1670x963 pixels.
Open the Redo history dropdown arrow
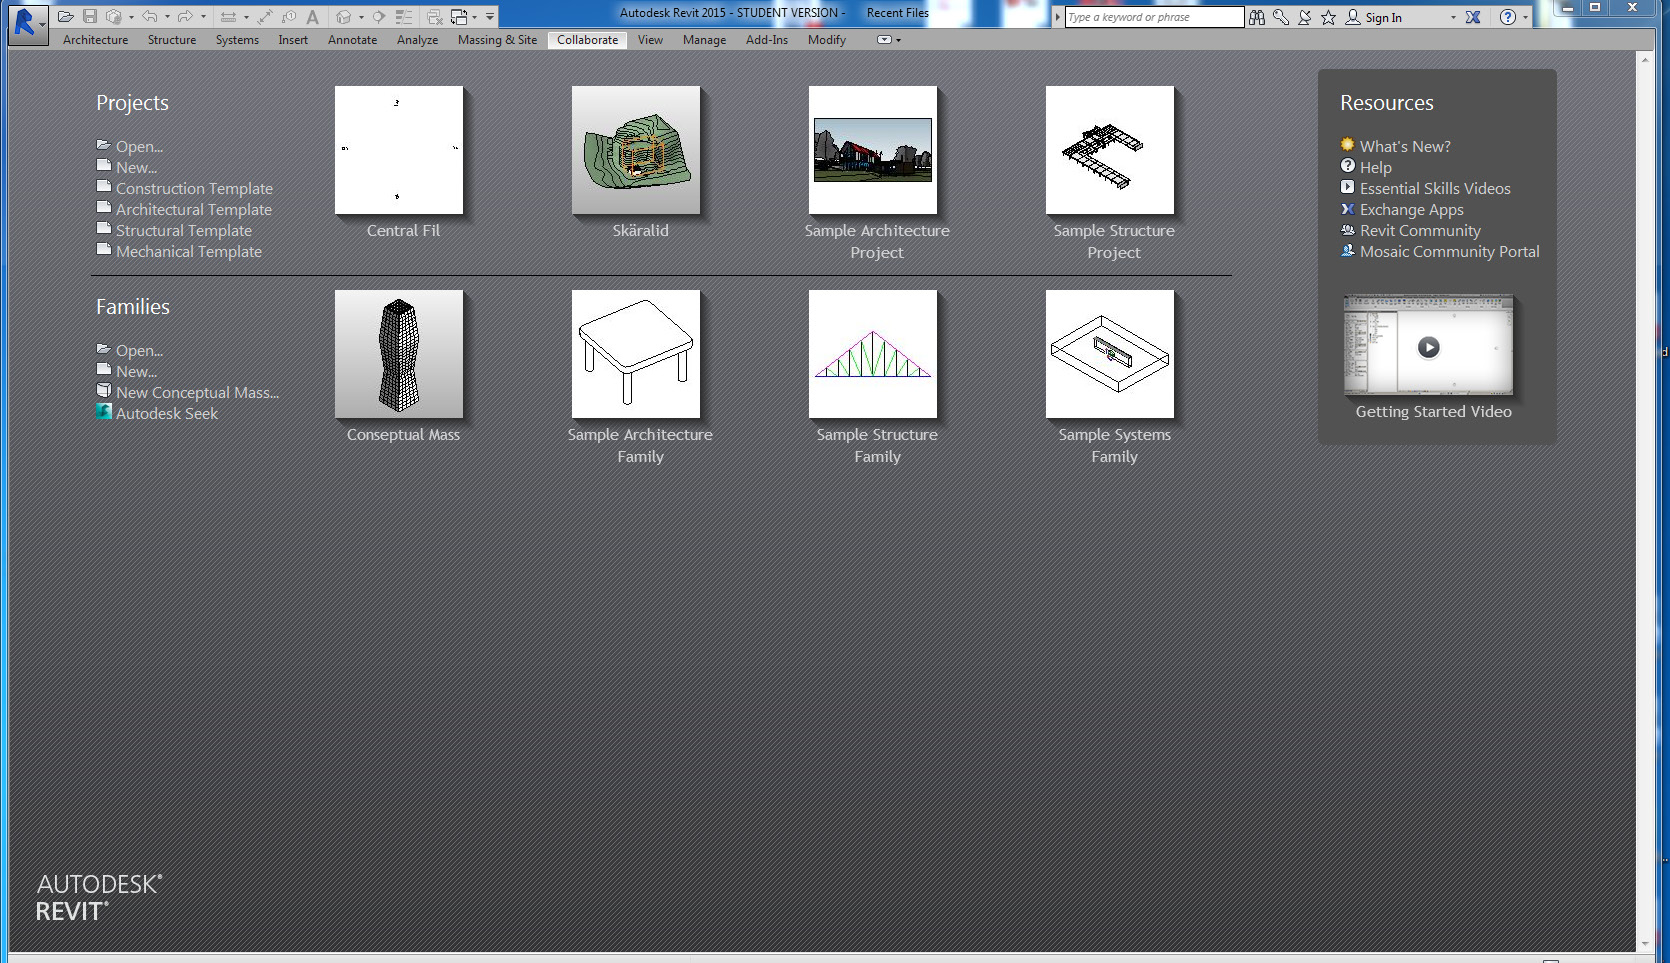click(x=203, y=17)
